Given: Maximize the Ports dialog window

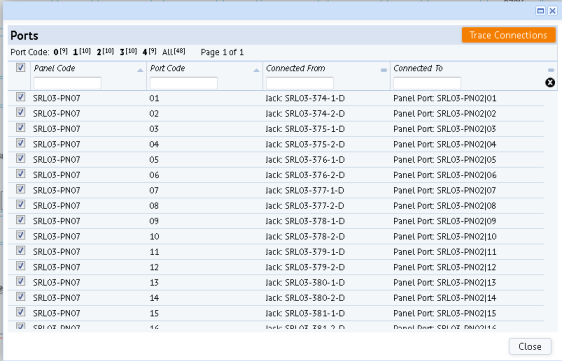Looking at the screenshot, I should click(x=540, y=11).
